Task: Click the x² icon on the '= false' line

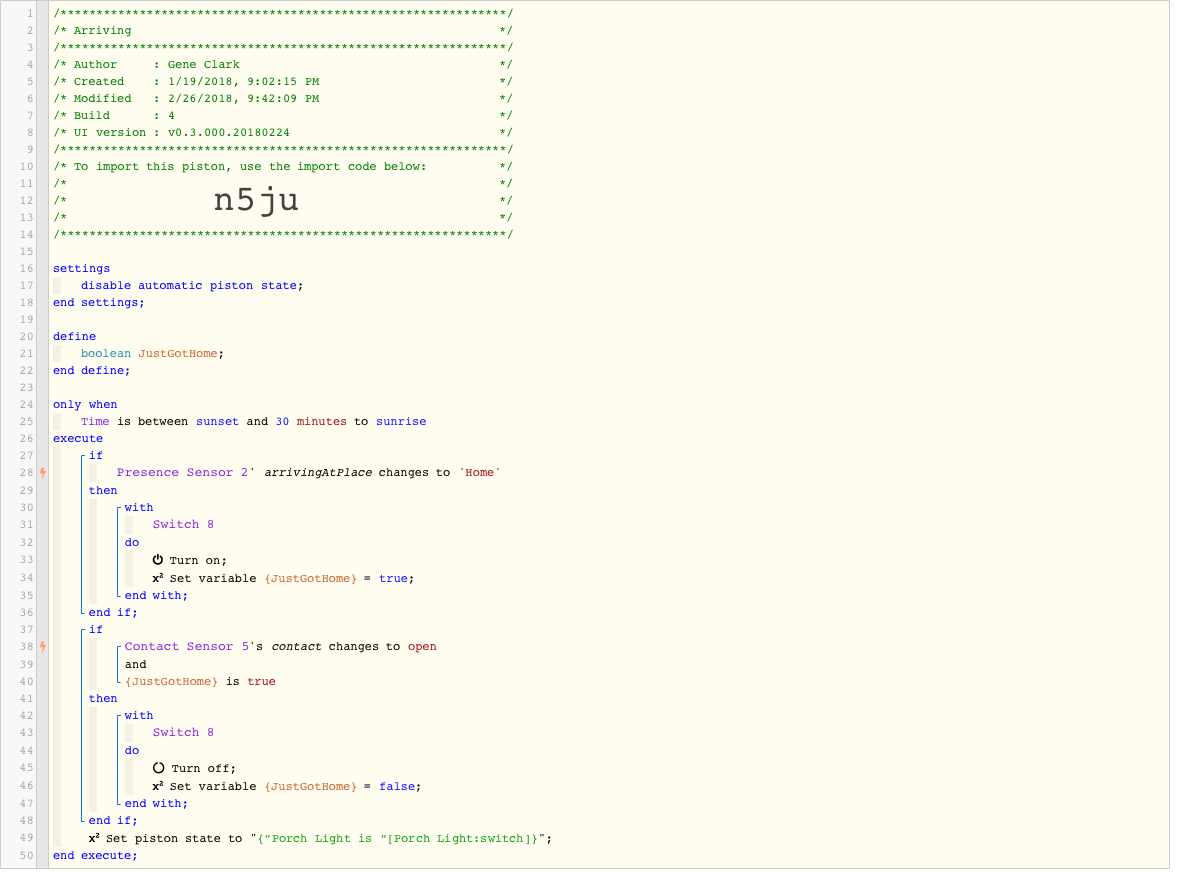Action: click(x=158, y=786)
